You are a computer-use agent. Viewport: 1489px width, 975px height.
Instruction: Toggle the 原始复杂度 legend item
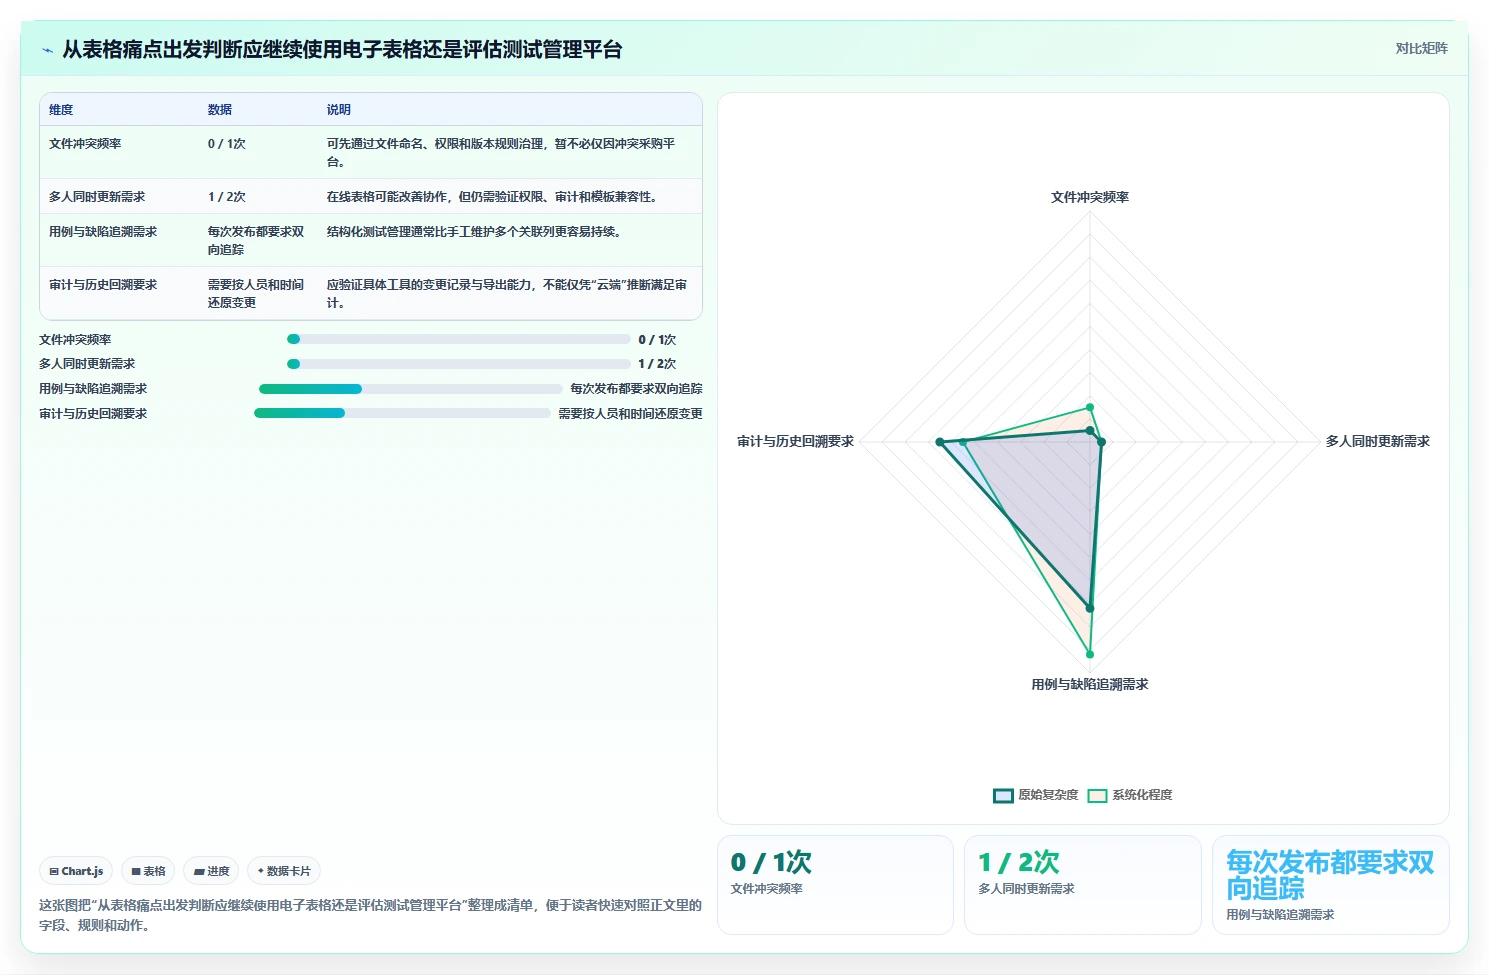click(x=1035, y=795)
